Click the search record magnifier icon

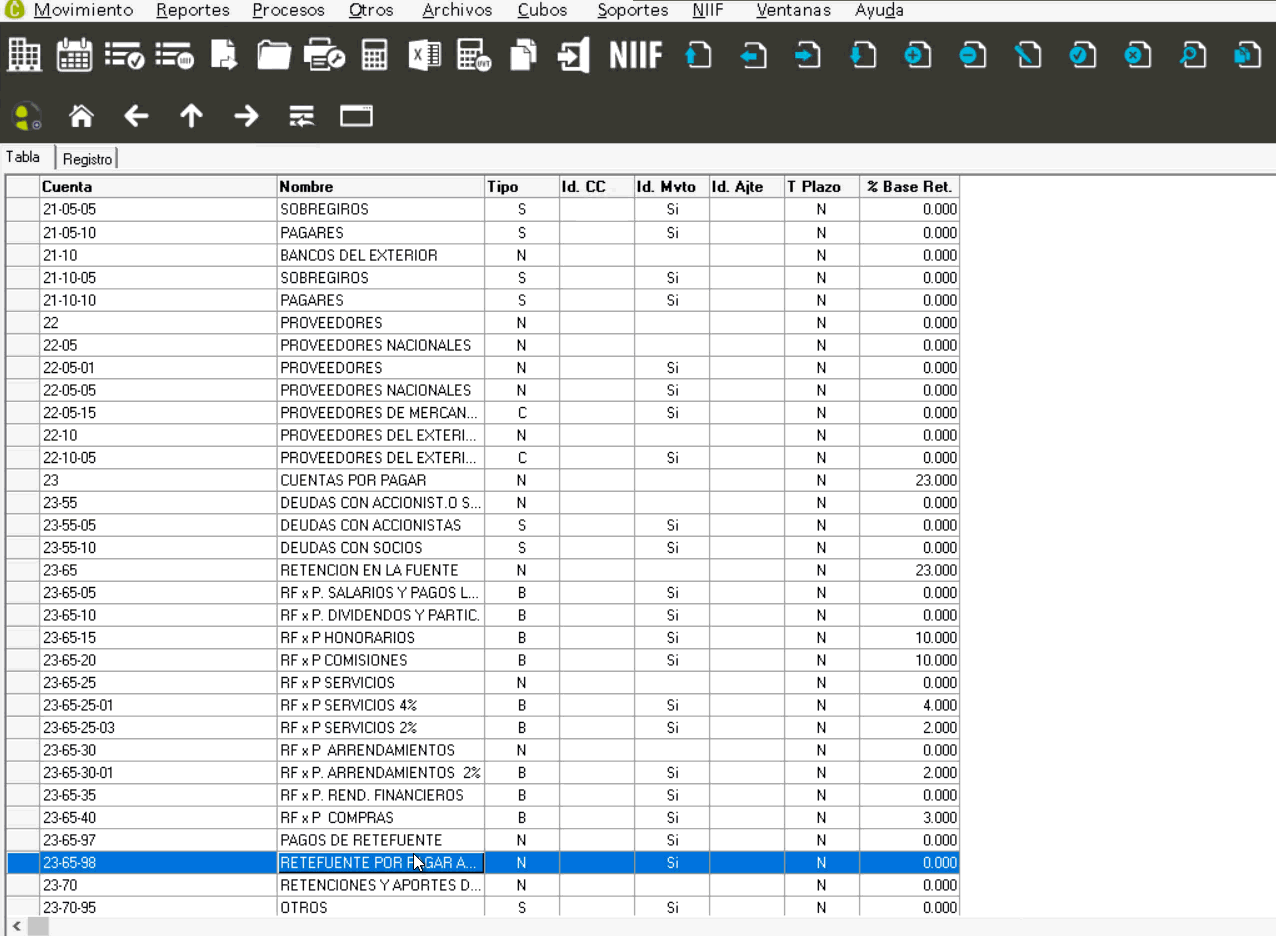click(1192, 55)
